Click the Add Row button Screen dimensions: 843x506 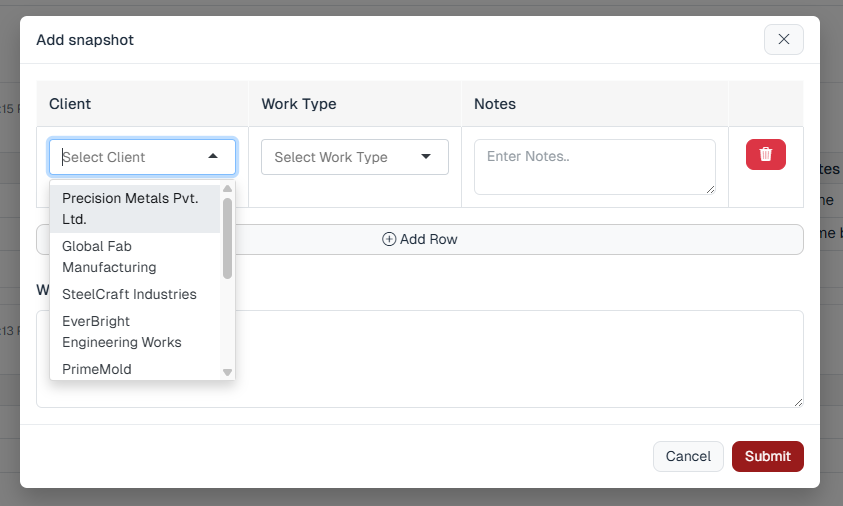coord(420,239)
